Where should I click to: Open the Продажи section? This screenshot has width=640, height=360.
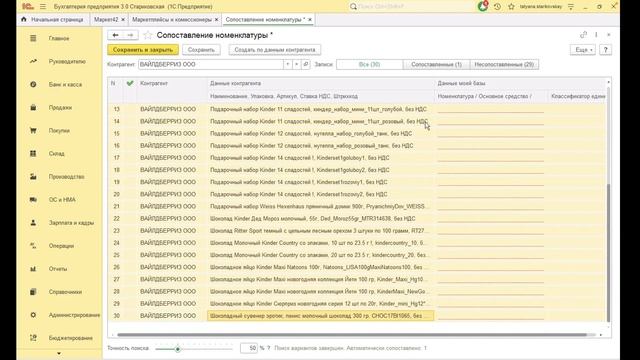[59, 107]
